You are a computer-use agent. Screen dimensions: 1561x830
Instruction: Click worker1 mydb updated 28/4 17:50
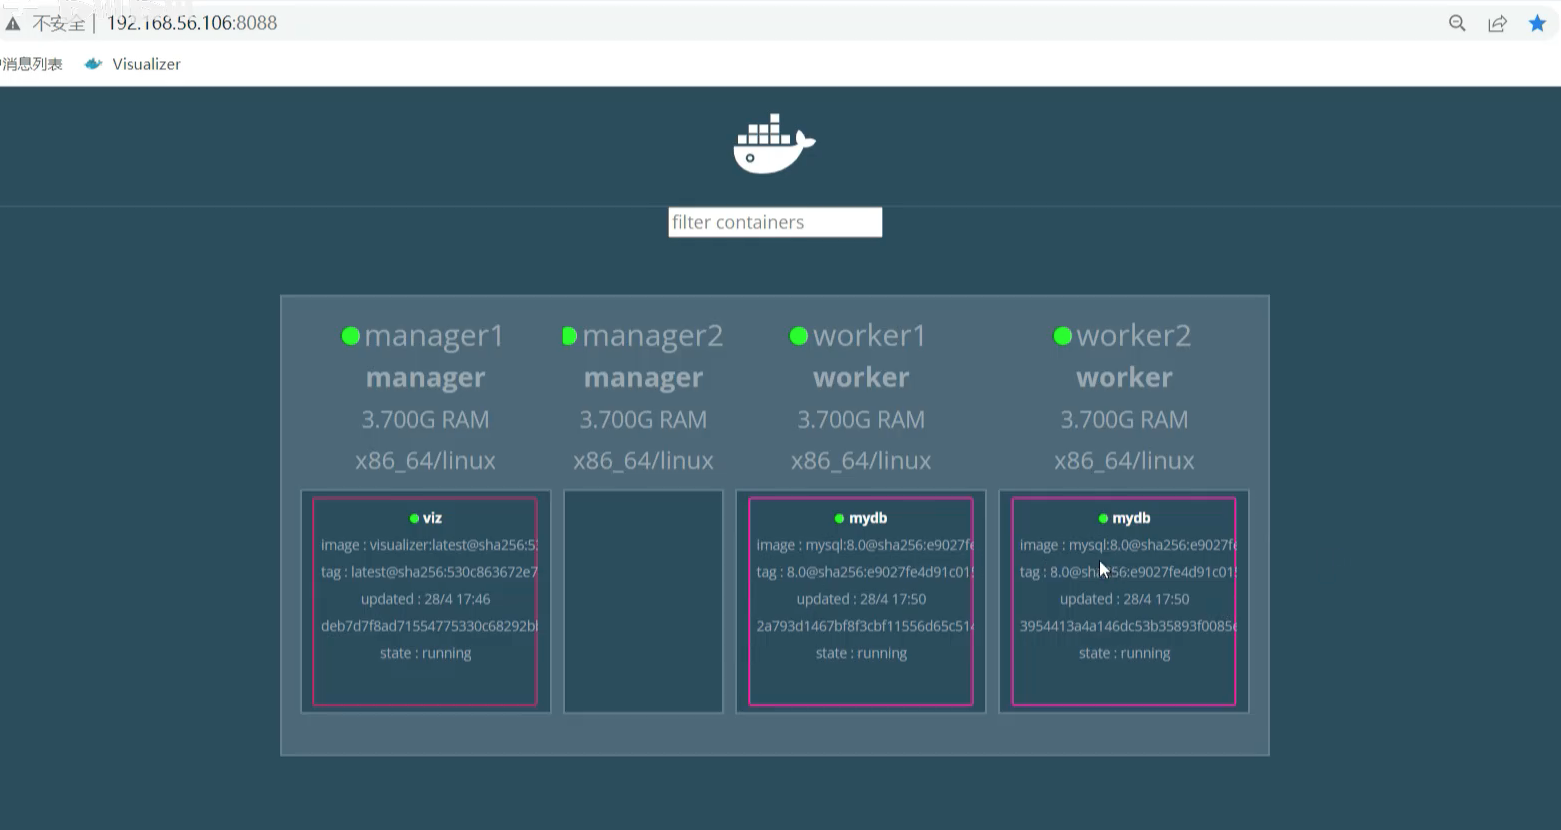861,599
